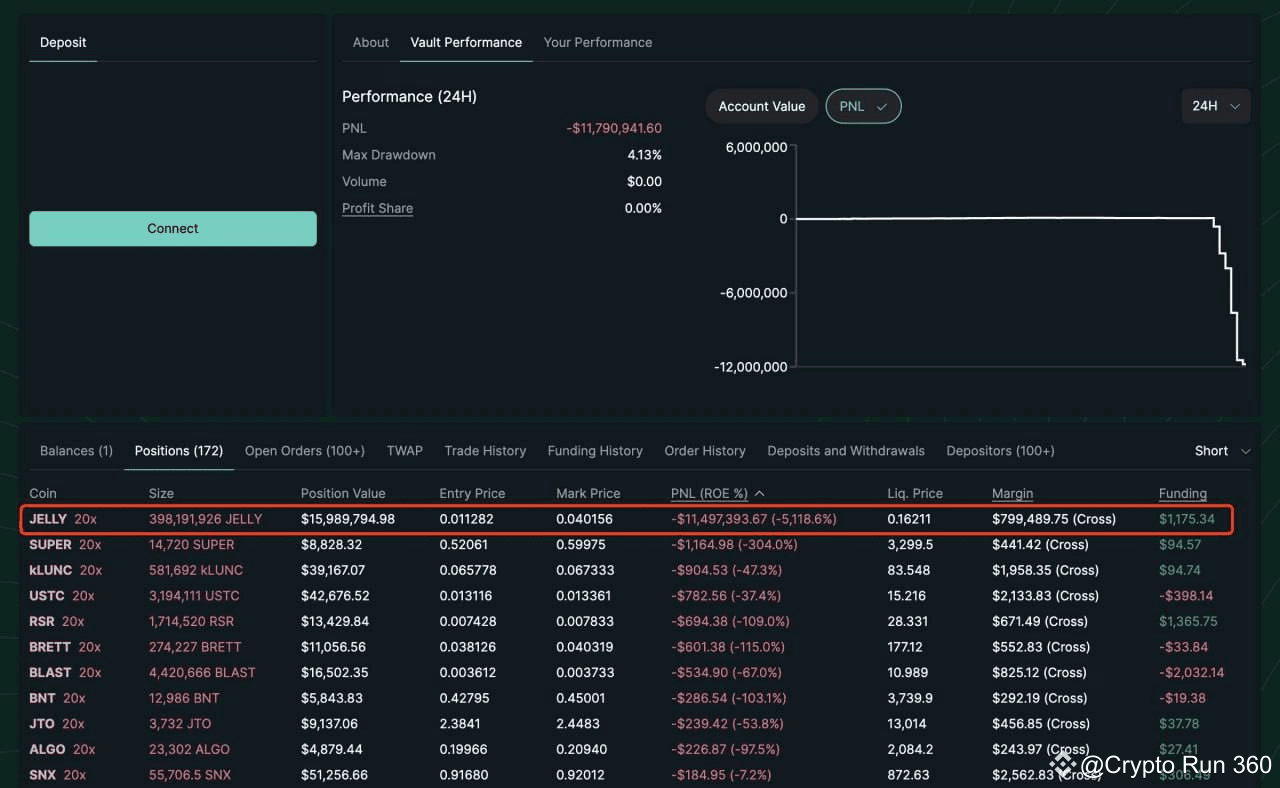Click the Profit Share link

point(377,208)
